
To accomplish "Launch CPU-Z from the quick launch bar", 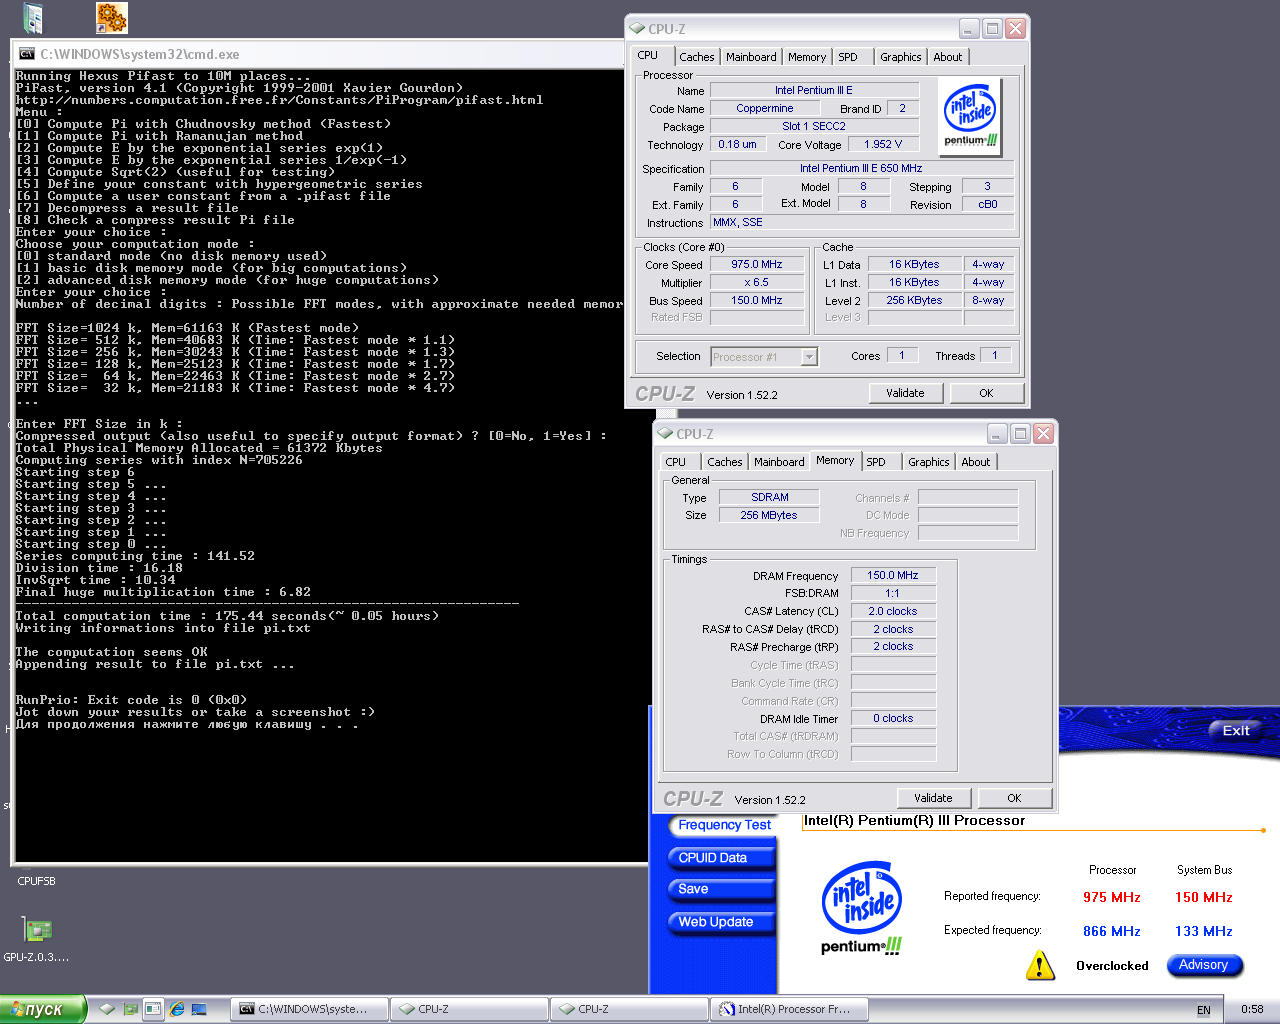I will 107,1010.
